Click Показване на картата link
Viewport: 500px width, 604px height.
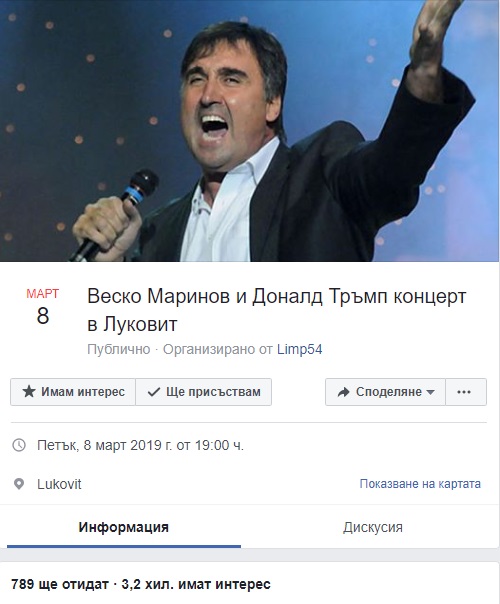point(420,484)
